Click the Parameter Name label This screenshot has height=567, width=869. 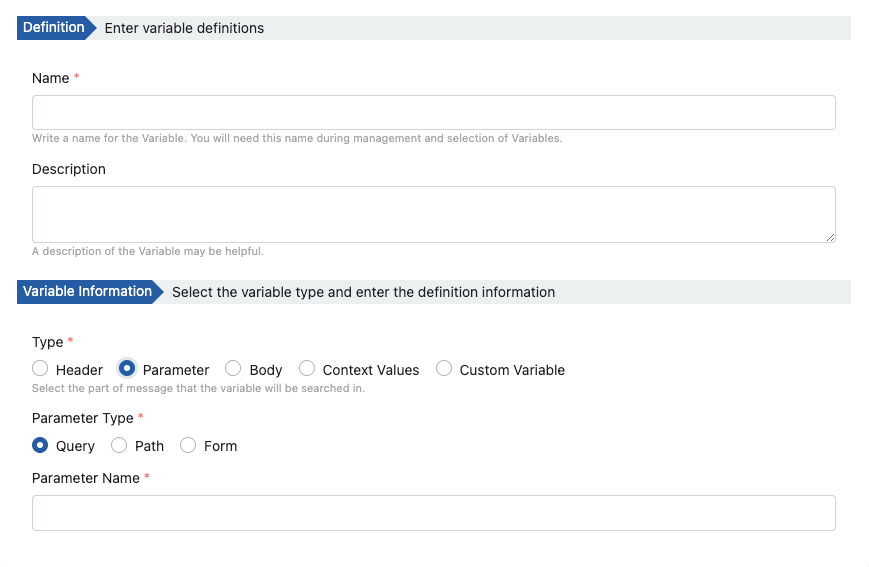(85, 478)
